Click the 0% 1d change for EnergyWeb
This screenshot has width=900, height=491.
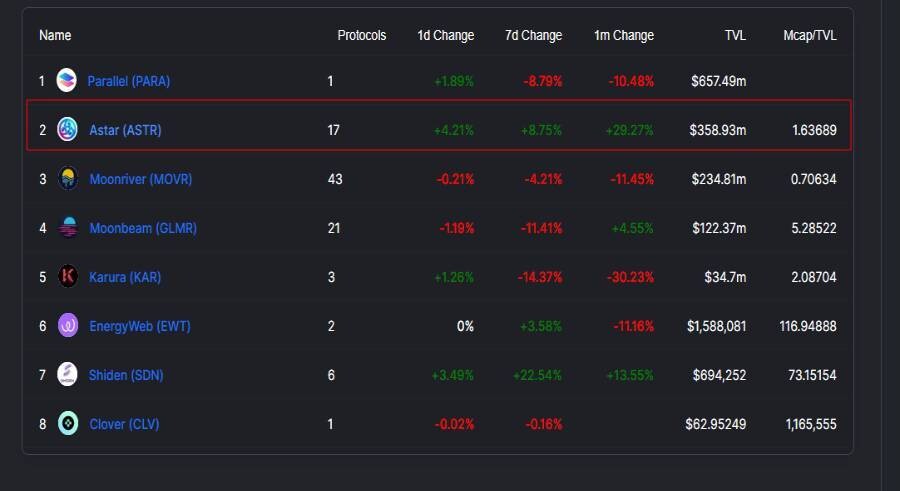(465, 326)
